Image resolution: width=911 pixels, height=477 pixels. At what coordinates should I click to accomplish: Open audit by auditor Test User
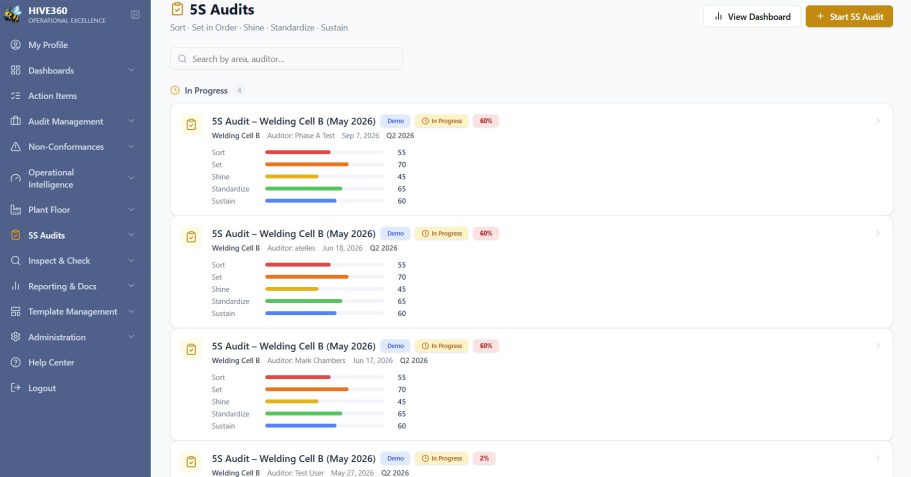click(531, 460)
